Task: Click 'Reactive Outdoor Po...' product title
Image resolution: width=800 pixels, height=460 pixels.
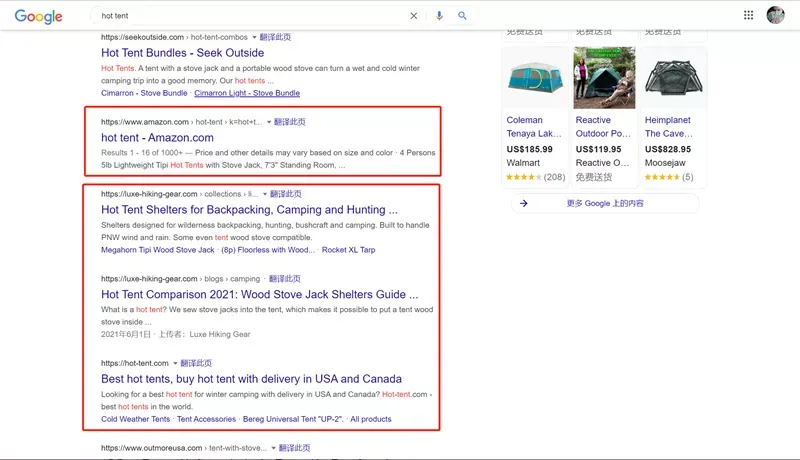Action: point(603,127)
